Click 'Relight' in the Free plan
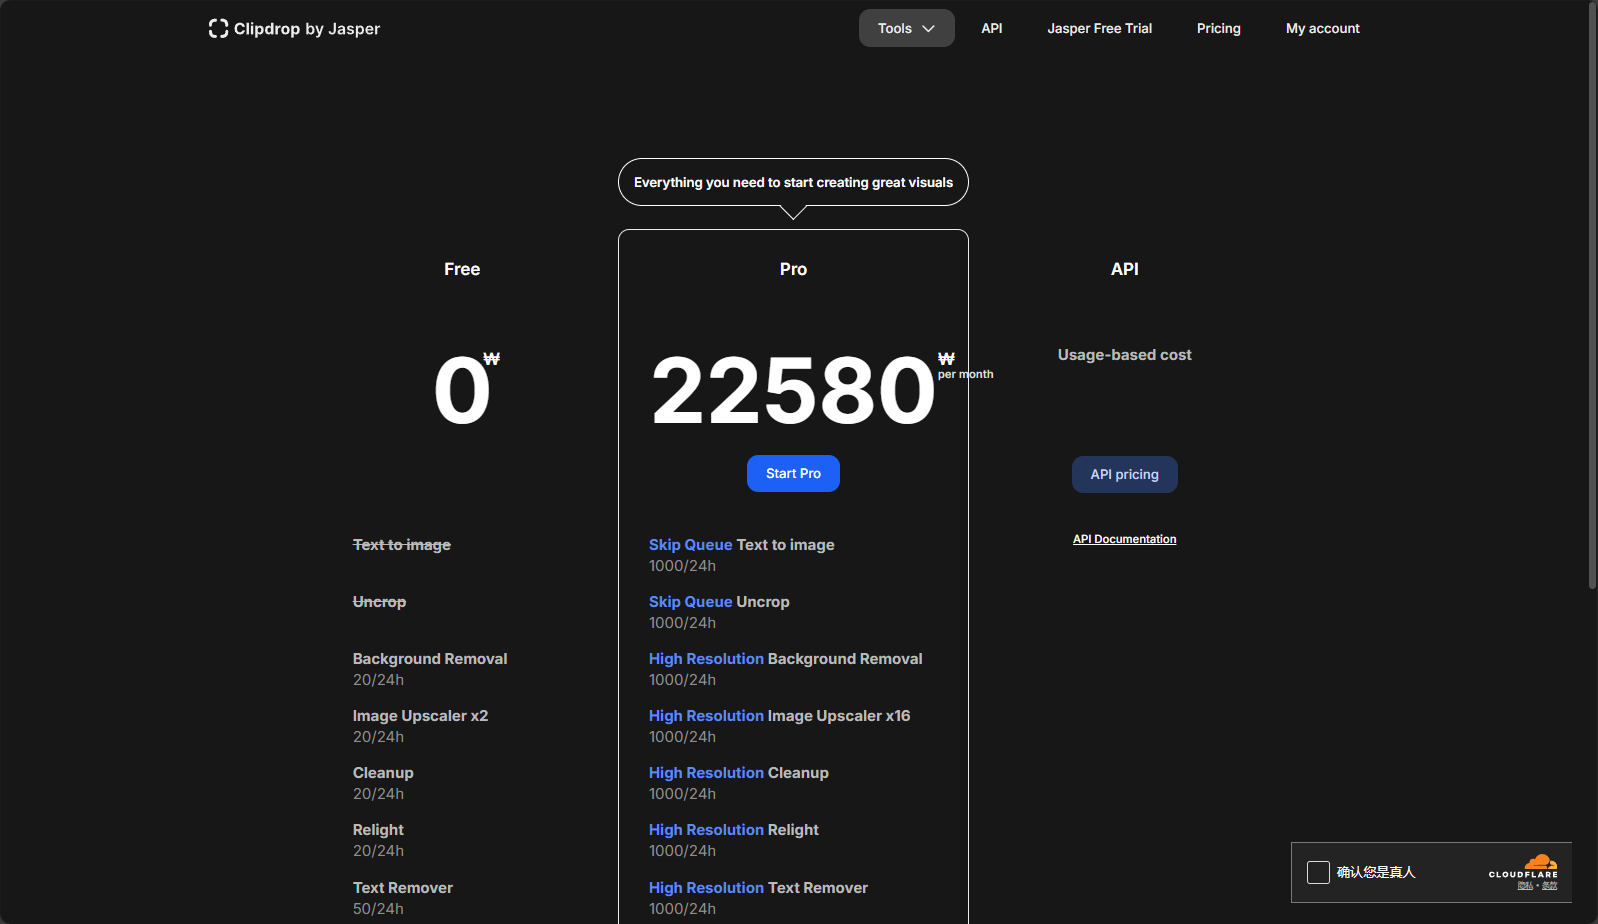1598x924 pixels. pyautogui.click(x=378, y=830)
